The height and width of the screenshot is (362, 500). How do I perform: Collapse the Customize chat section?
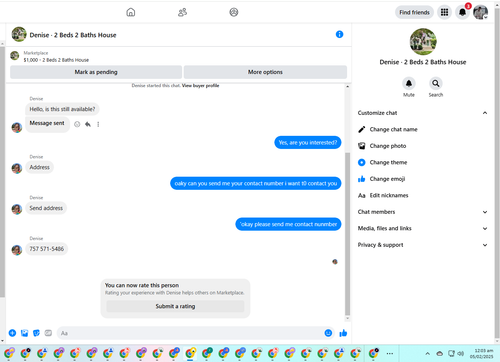[x=422, y=113]
